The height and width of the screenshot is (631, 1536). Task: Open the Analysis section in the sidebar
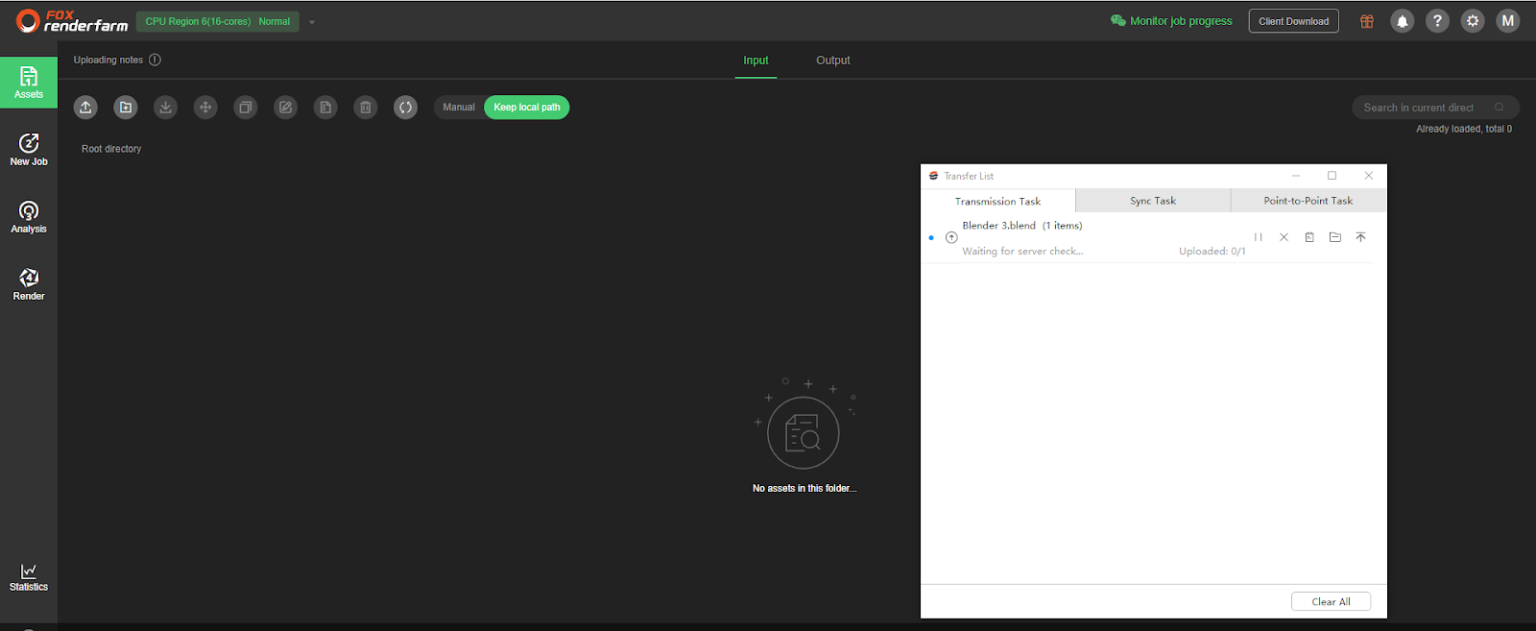click(29, 217)
